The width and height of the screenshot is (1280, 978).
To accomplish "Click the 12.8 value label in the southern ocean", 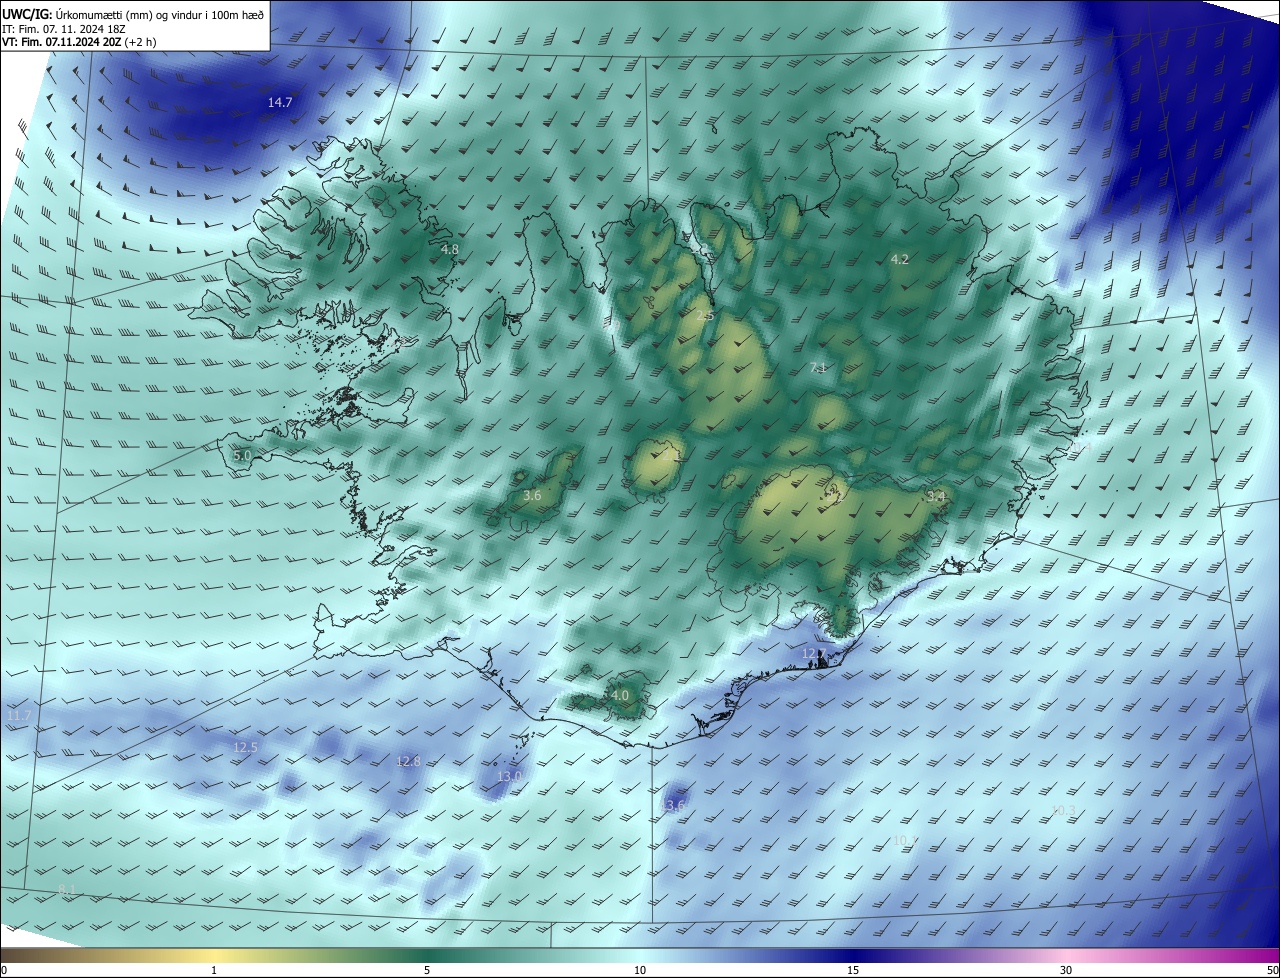I will pyautogui.click(x=408, y=761).
